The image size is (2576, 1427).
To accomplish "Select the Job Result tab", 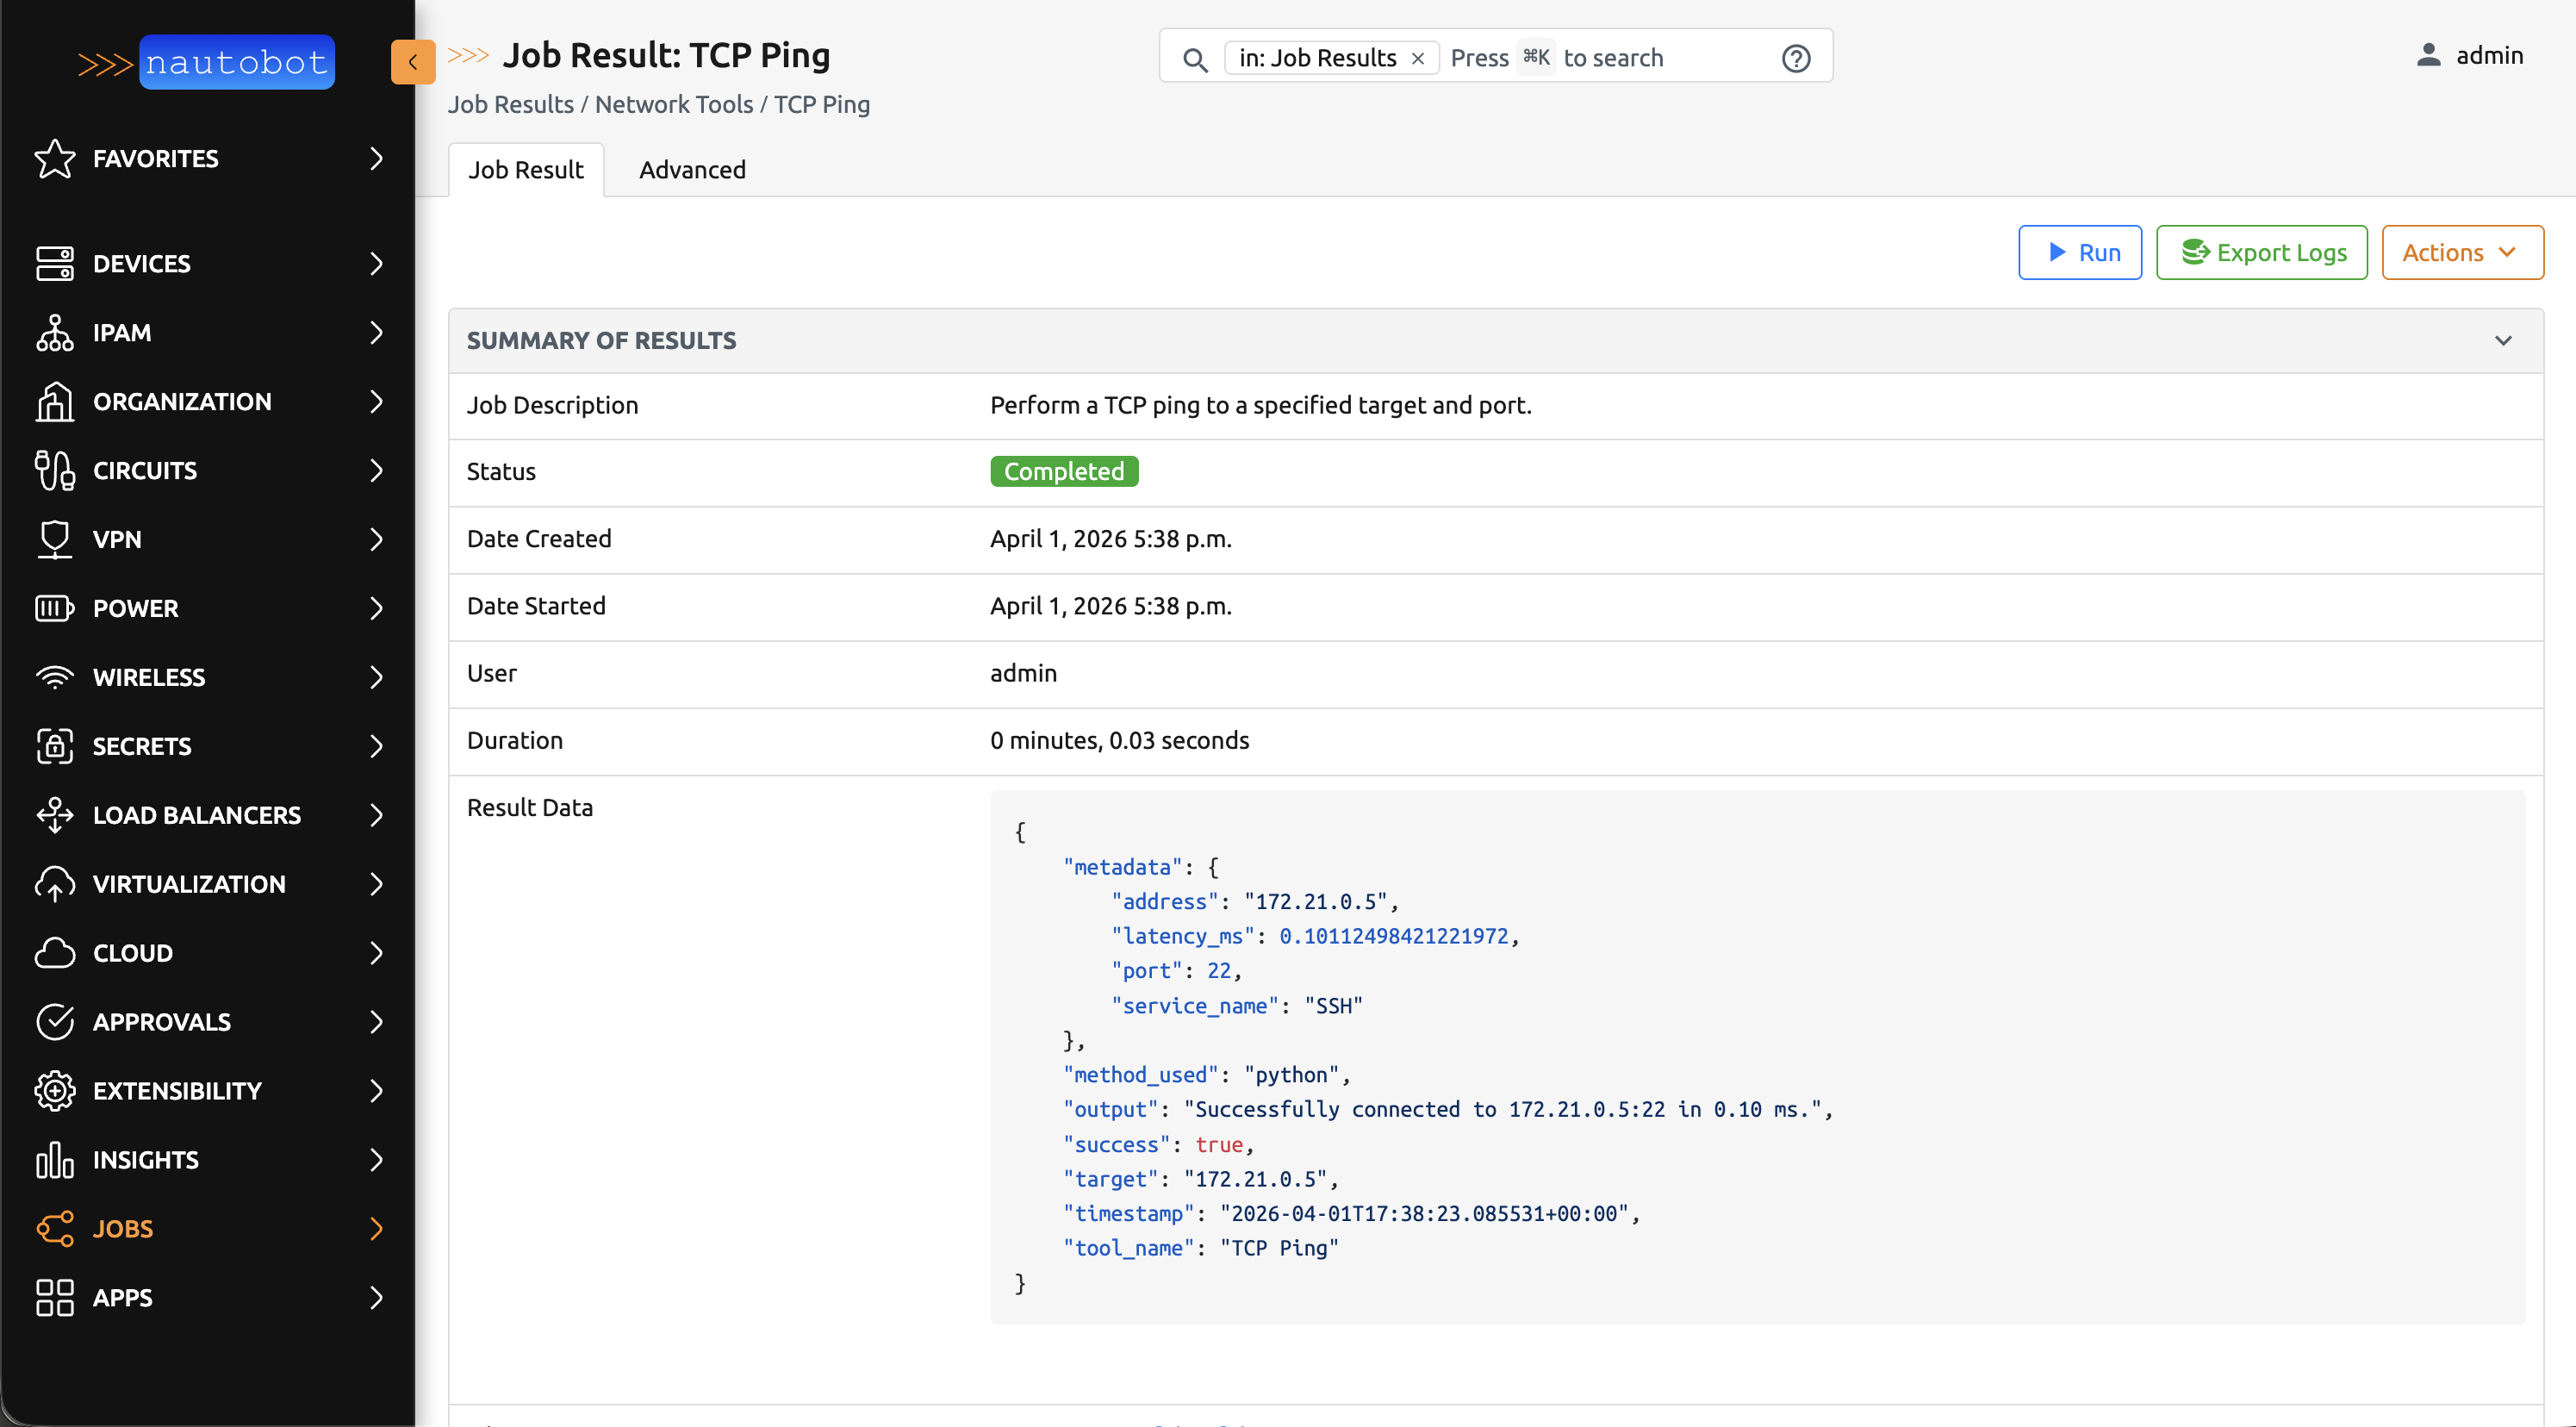I will 525,169.
